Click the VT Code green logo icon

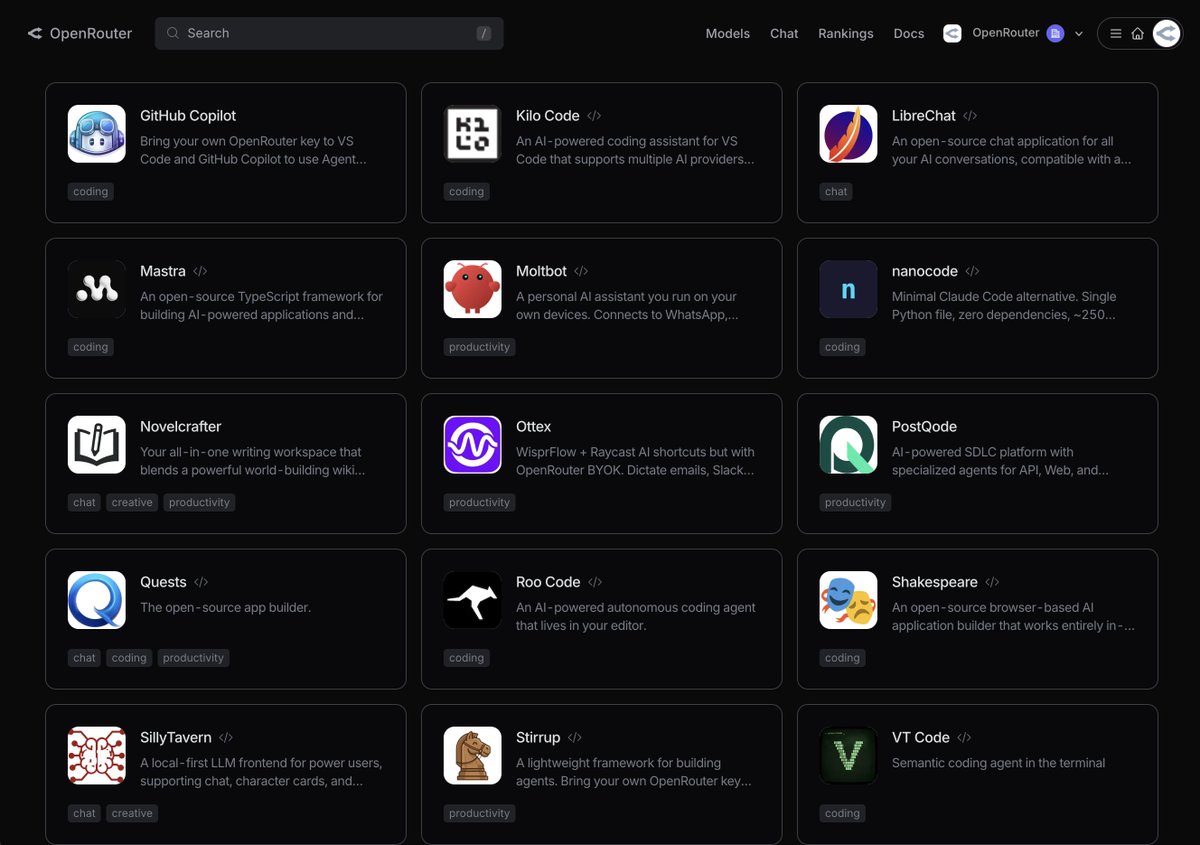point(848,755)
